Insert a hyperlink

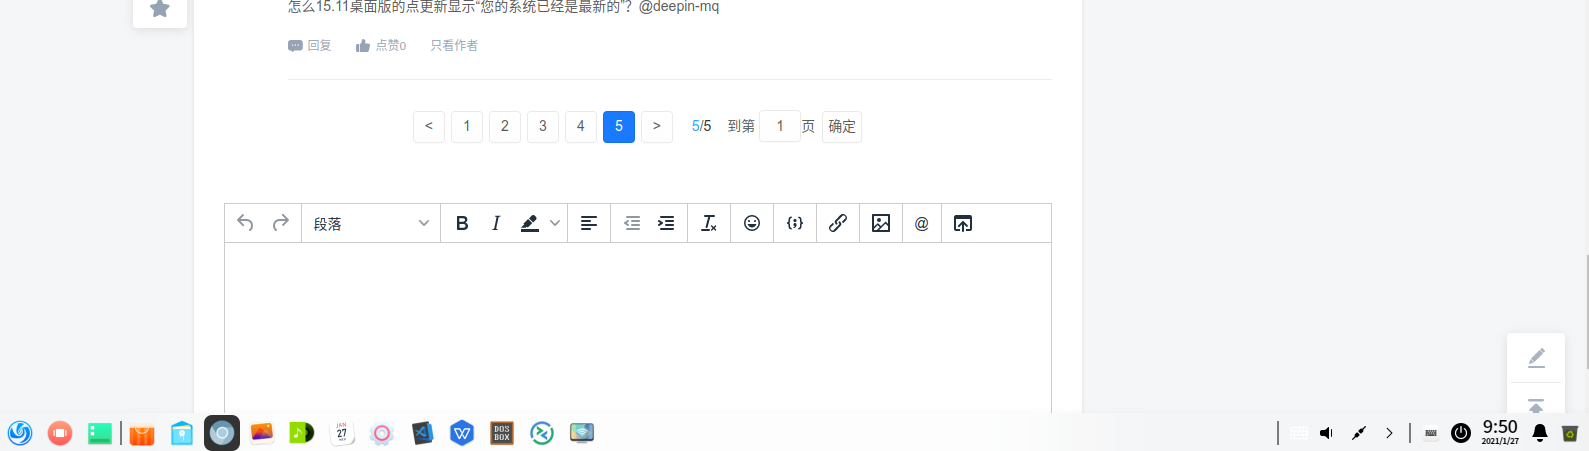(838, 223)
